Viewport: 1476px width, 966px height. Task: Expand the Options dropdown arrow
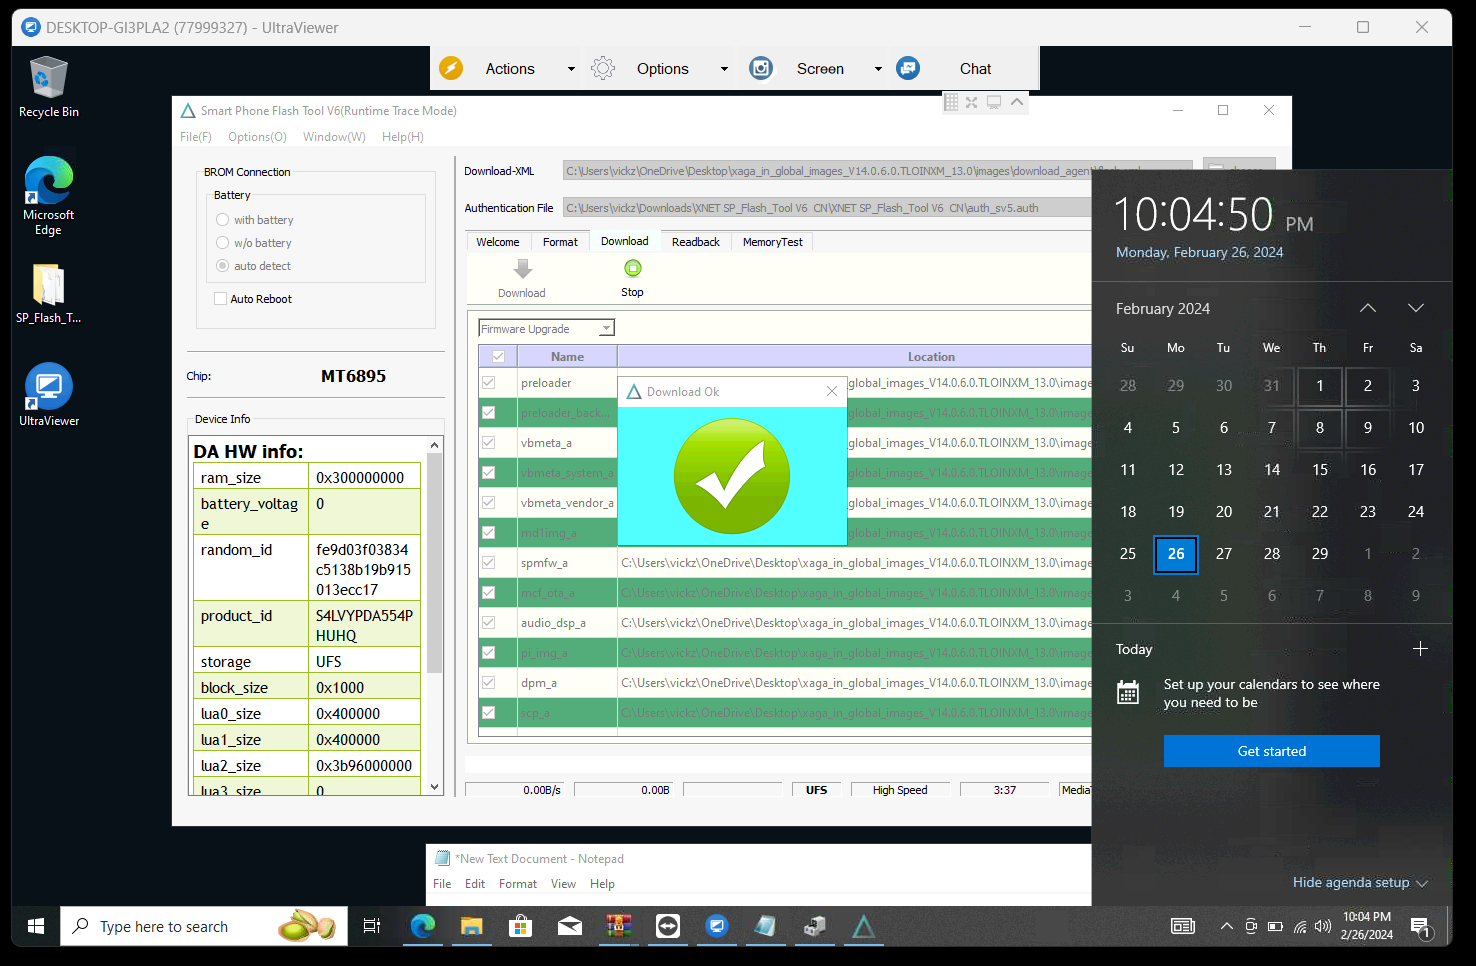[724, 69]
